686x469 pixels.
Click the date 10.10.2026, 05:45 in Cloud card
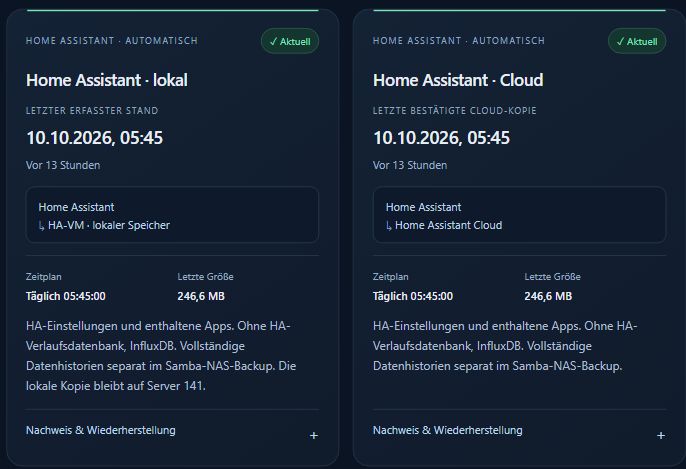tap(441, 138)
